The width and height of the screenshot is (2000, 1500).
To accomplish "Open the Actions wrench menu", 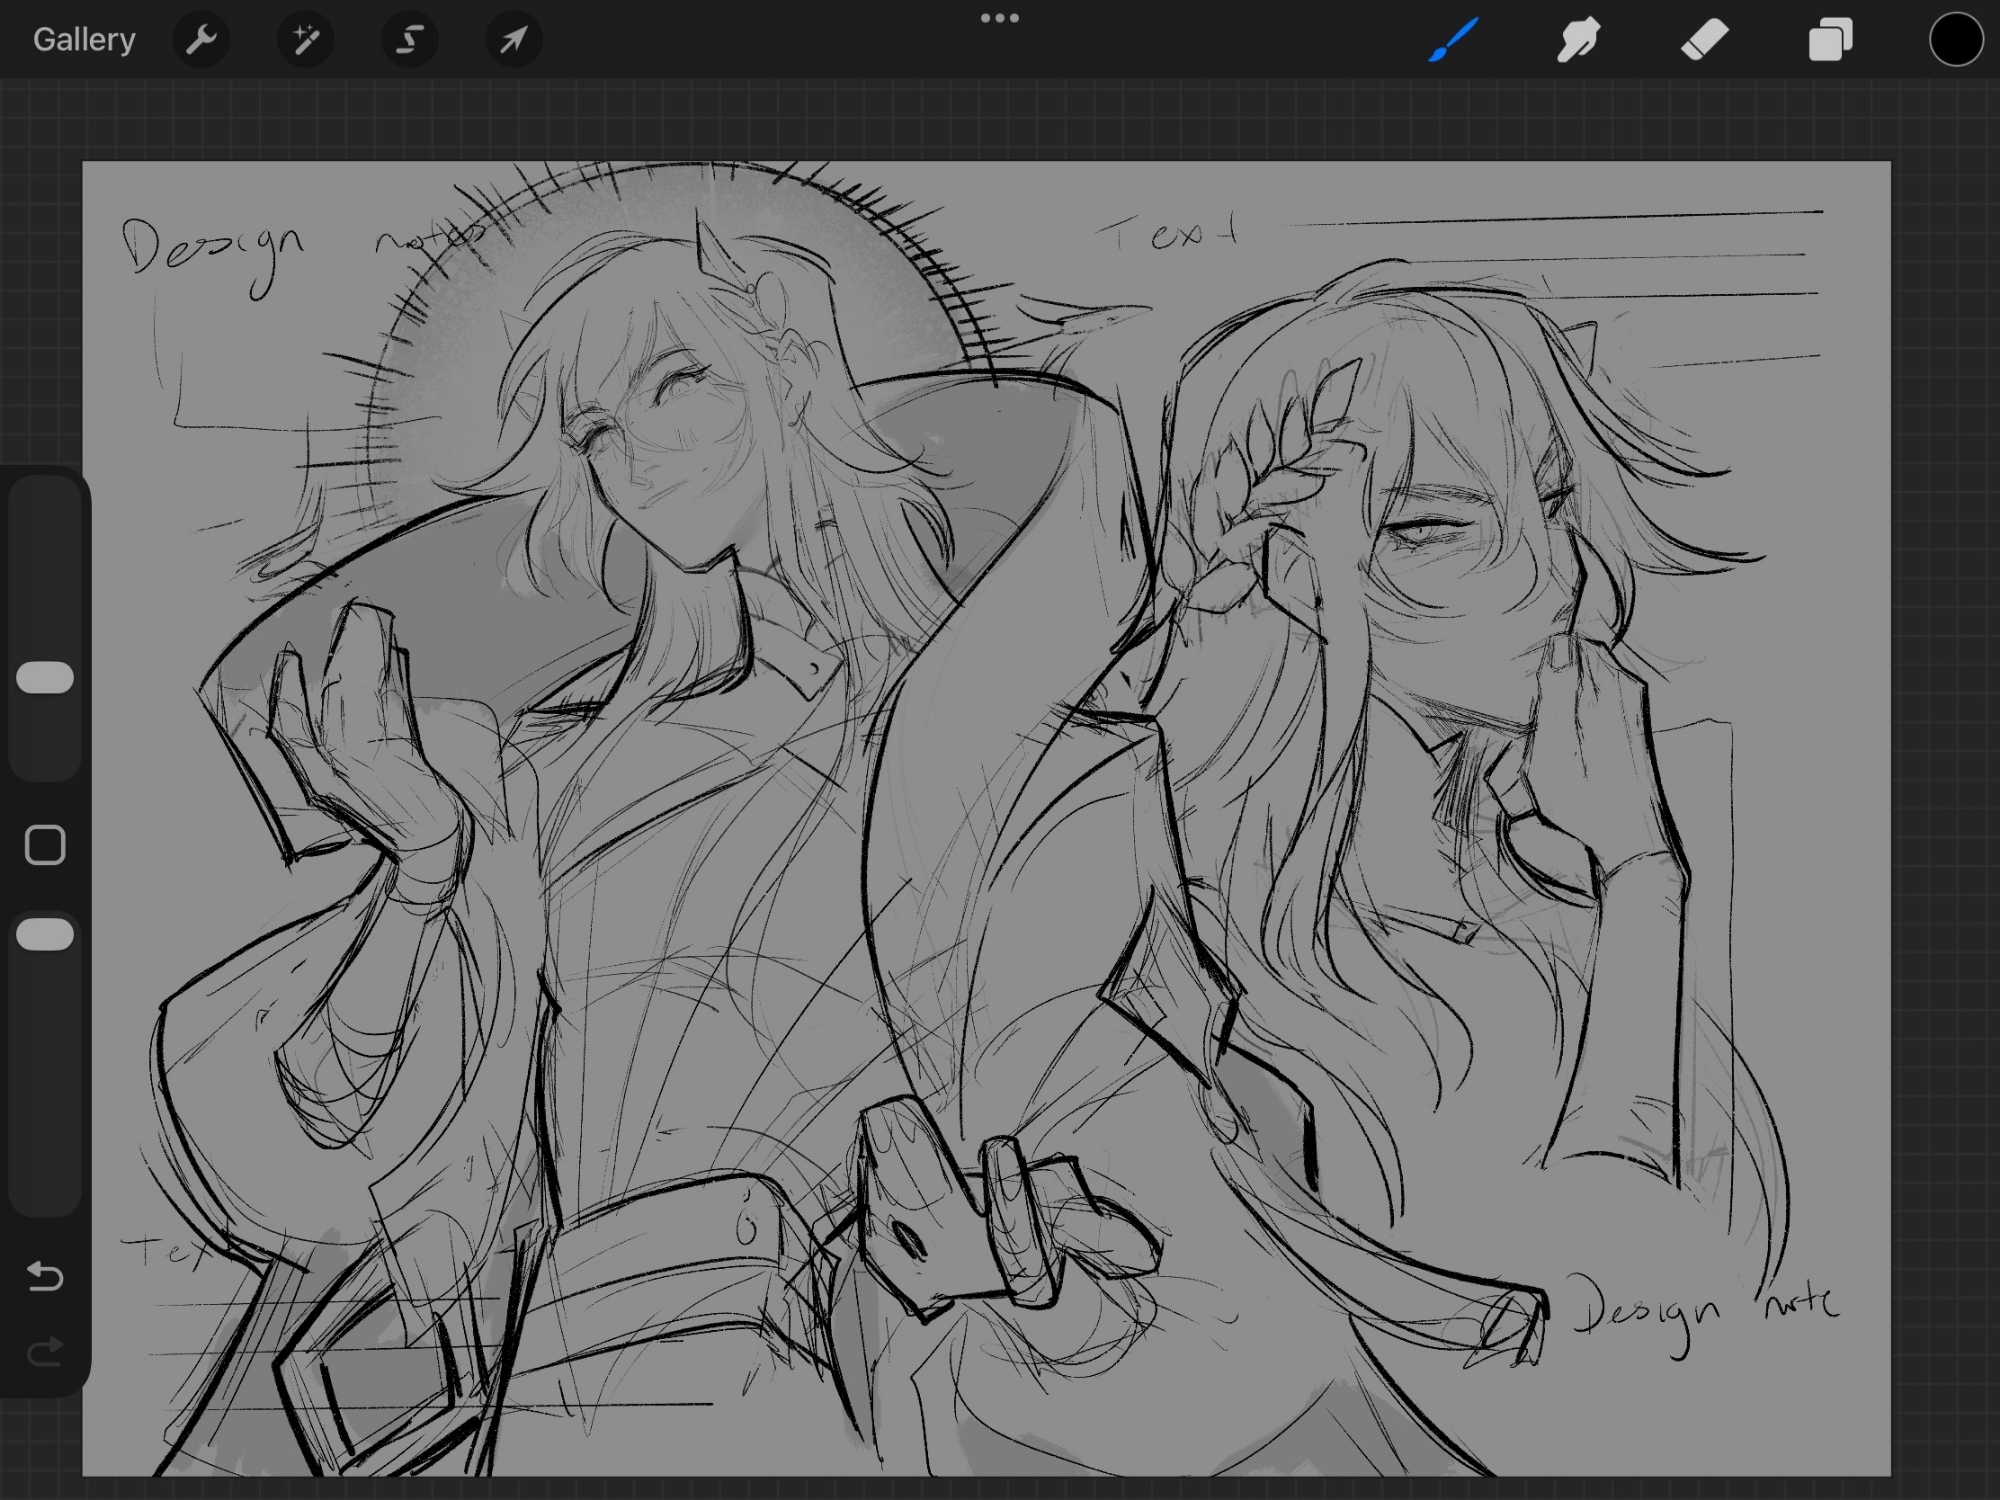I will (201, 40).
